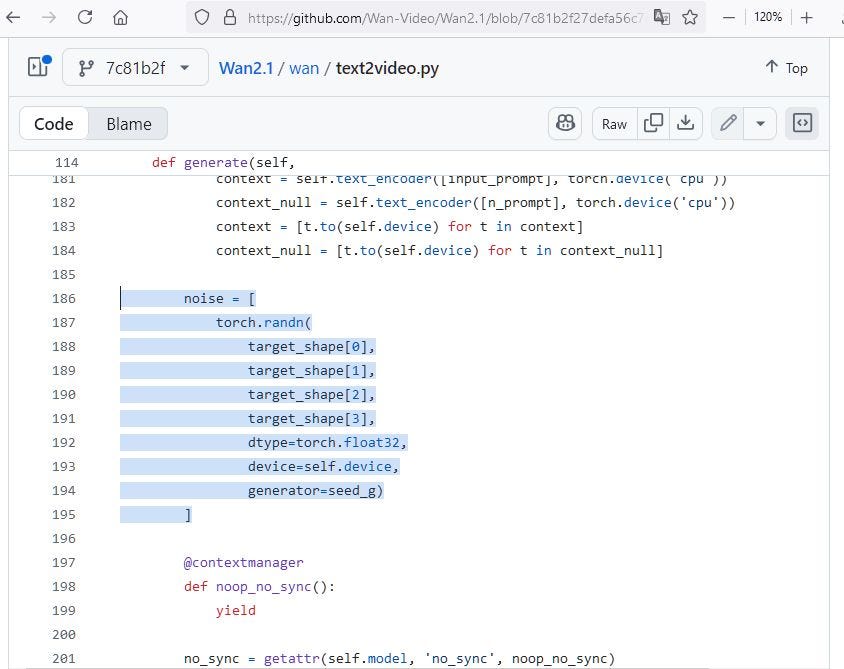This screenshot has height=669, width=844.
Task: Reload the page
Action: [85, 18]
